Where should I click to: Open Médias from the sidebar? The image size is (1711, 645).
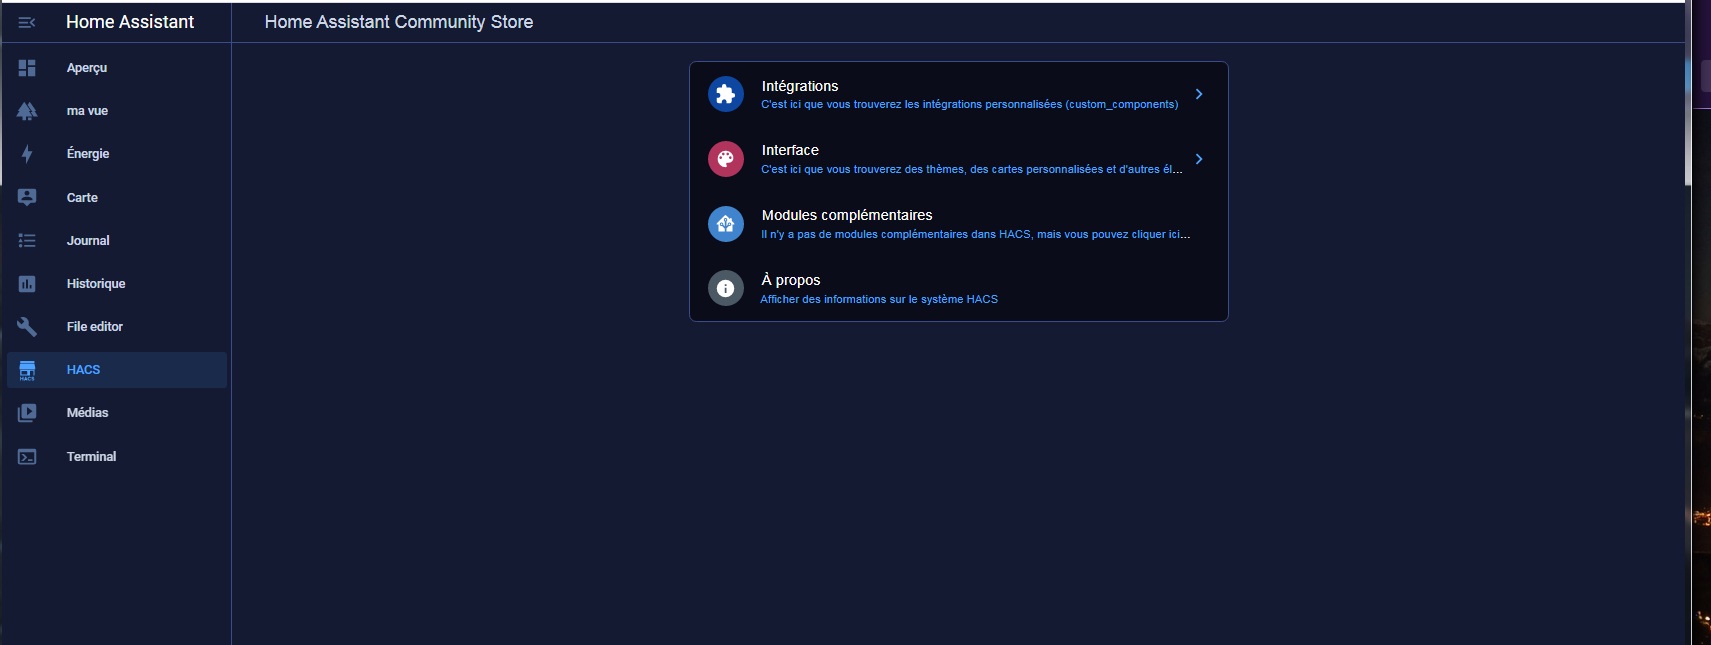117,413
